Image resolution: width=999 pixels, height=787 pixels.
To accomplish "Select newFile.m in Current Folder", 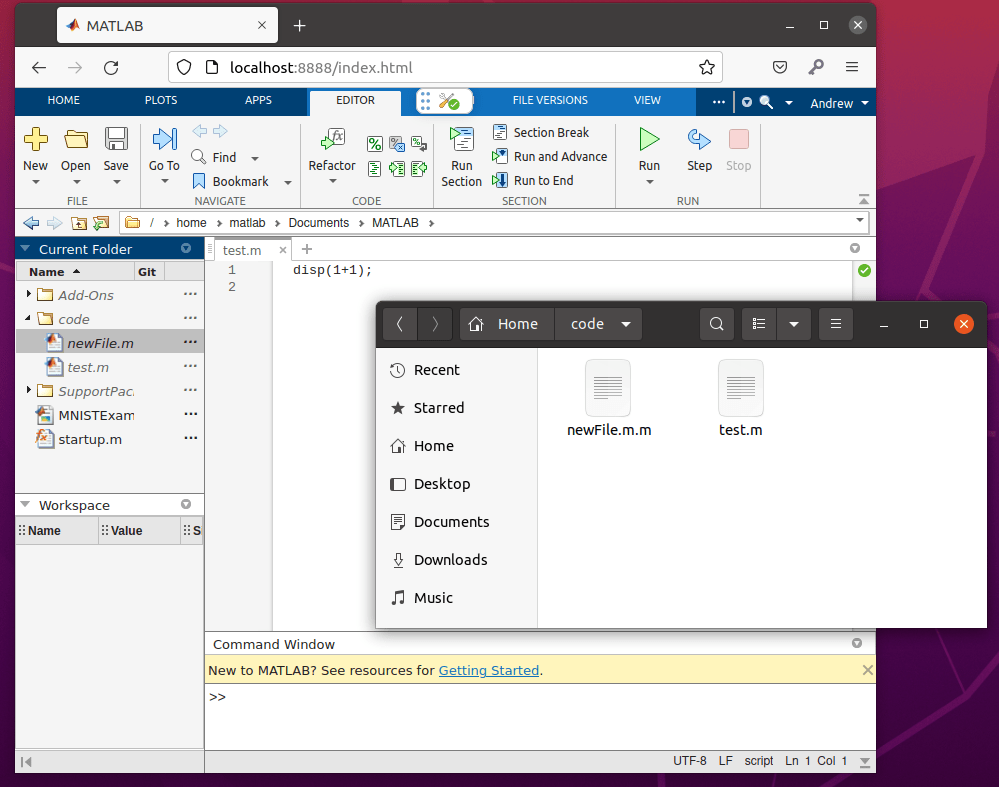I will tap(110, 343).
